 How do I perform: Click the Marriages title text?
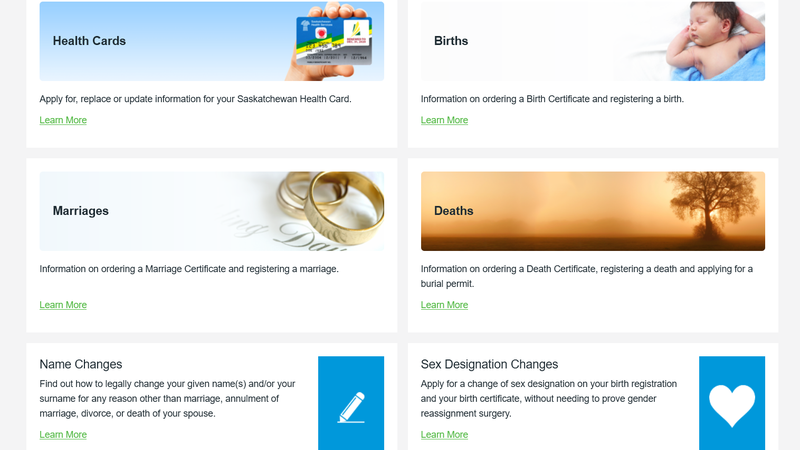point(81,211)
